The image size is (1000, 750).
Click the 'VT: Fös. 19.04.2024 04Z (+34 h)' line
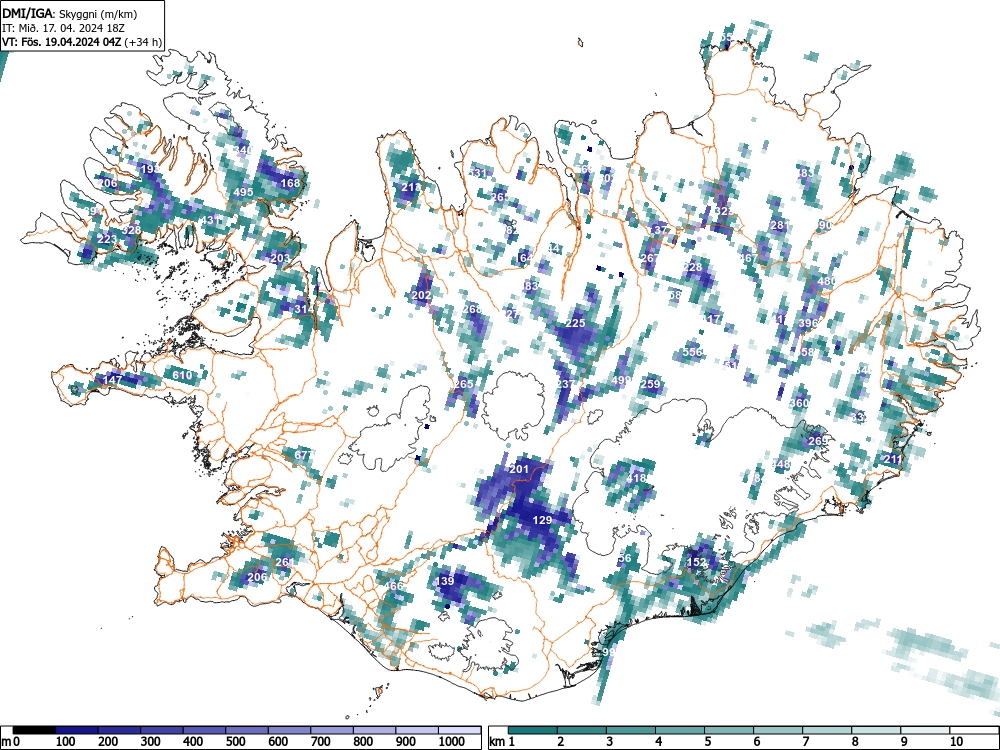pyautogui.click(x=82, y=42)
